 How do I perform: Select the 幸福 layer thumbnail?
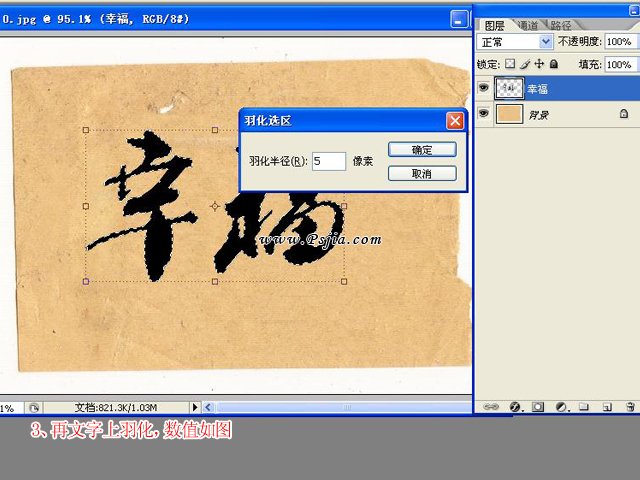click(509, 88)
